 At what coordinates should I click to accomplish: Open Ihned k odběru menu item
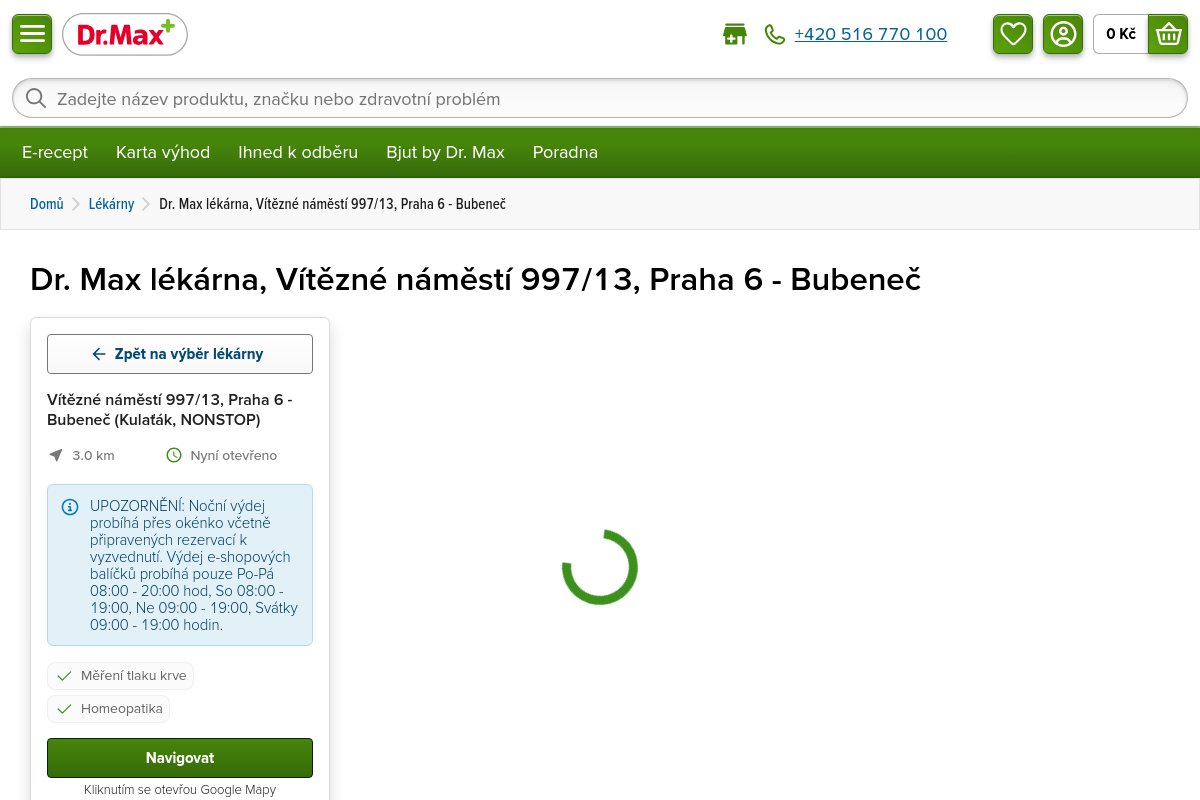pyautogui.click(x=298, y=152)
